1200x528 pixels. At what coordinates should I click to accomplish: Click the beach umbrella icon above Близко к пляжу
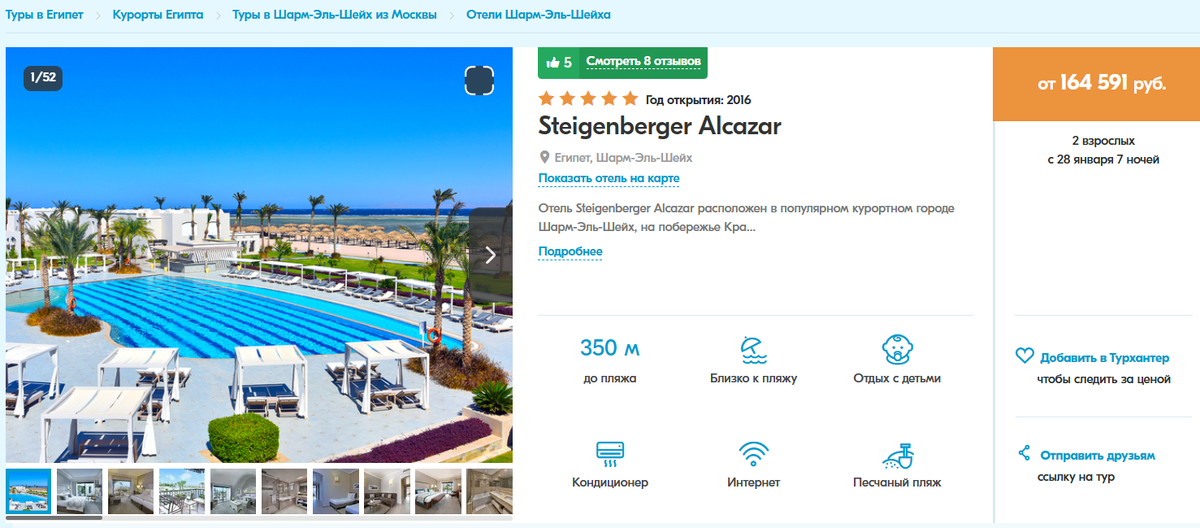click(753, 350)
